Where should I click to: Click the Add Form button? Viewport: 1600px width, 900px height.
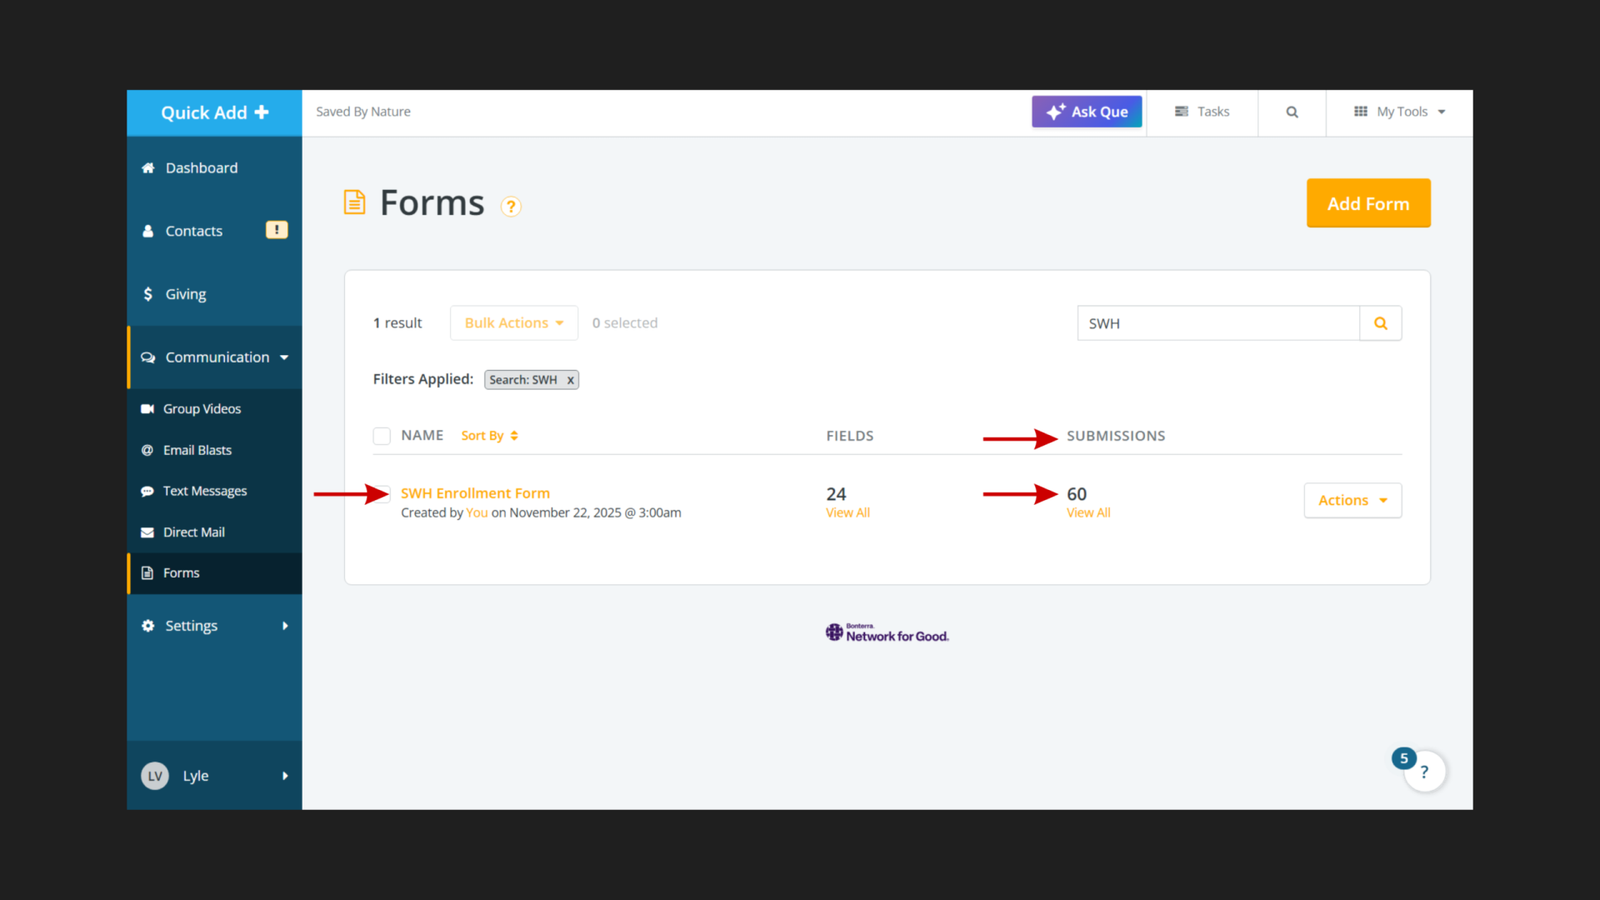[x=1368, y=203]
